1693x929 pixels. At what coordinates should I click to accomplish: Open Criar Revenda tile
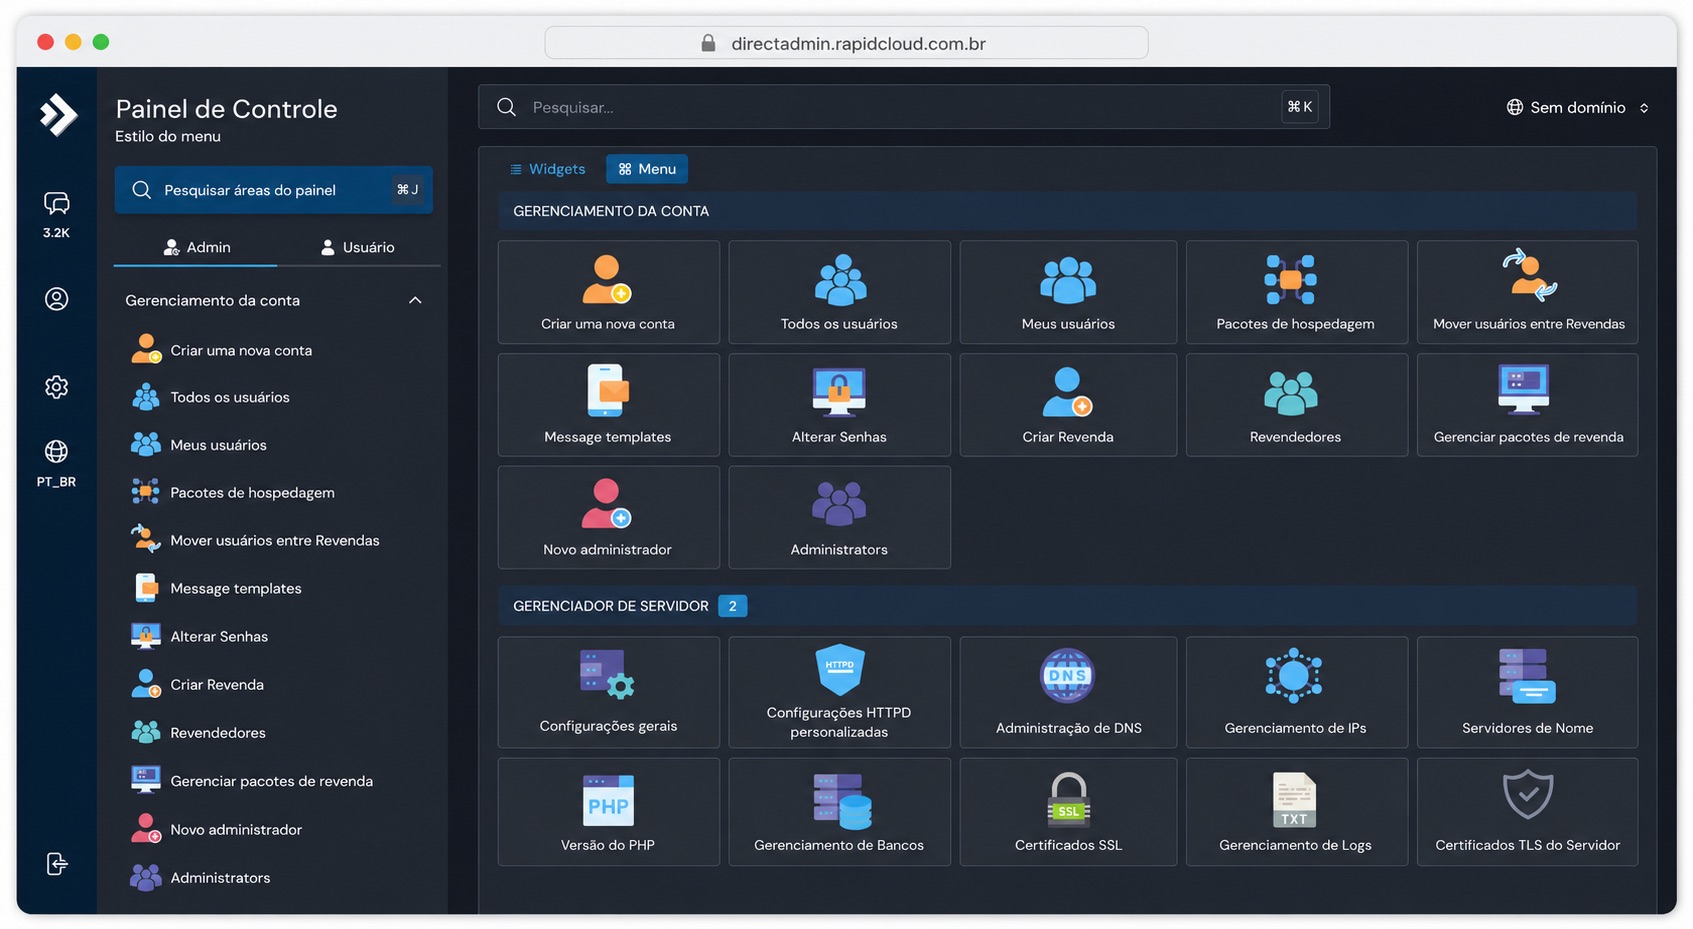(x=1068, y=405)
